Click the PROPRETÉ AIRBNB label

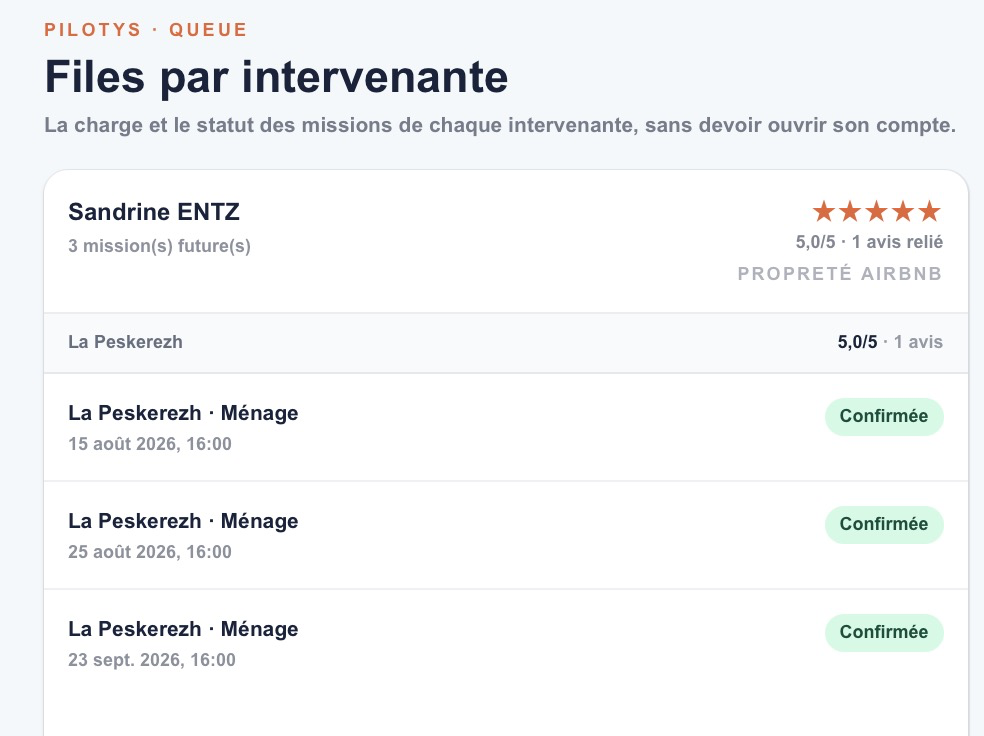(840, 274)
